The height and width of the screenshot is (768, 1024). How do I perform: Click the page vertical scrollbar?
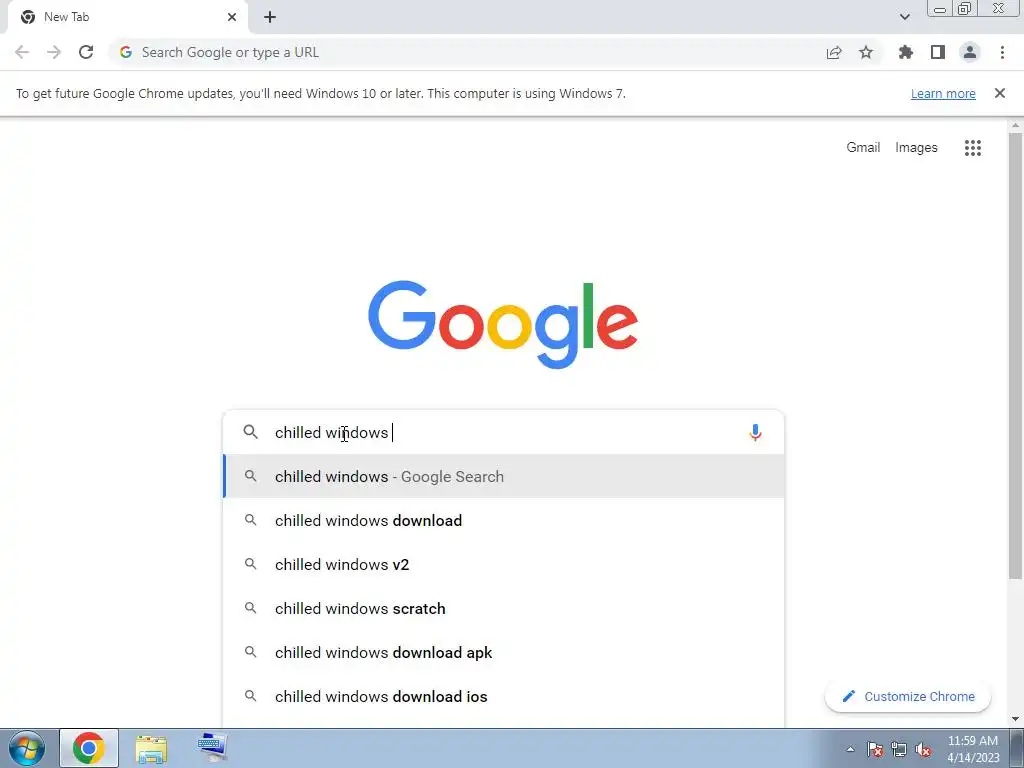click(1015, 356)
